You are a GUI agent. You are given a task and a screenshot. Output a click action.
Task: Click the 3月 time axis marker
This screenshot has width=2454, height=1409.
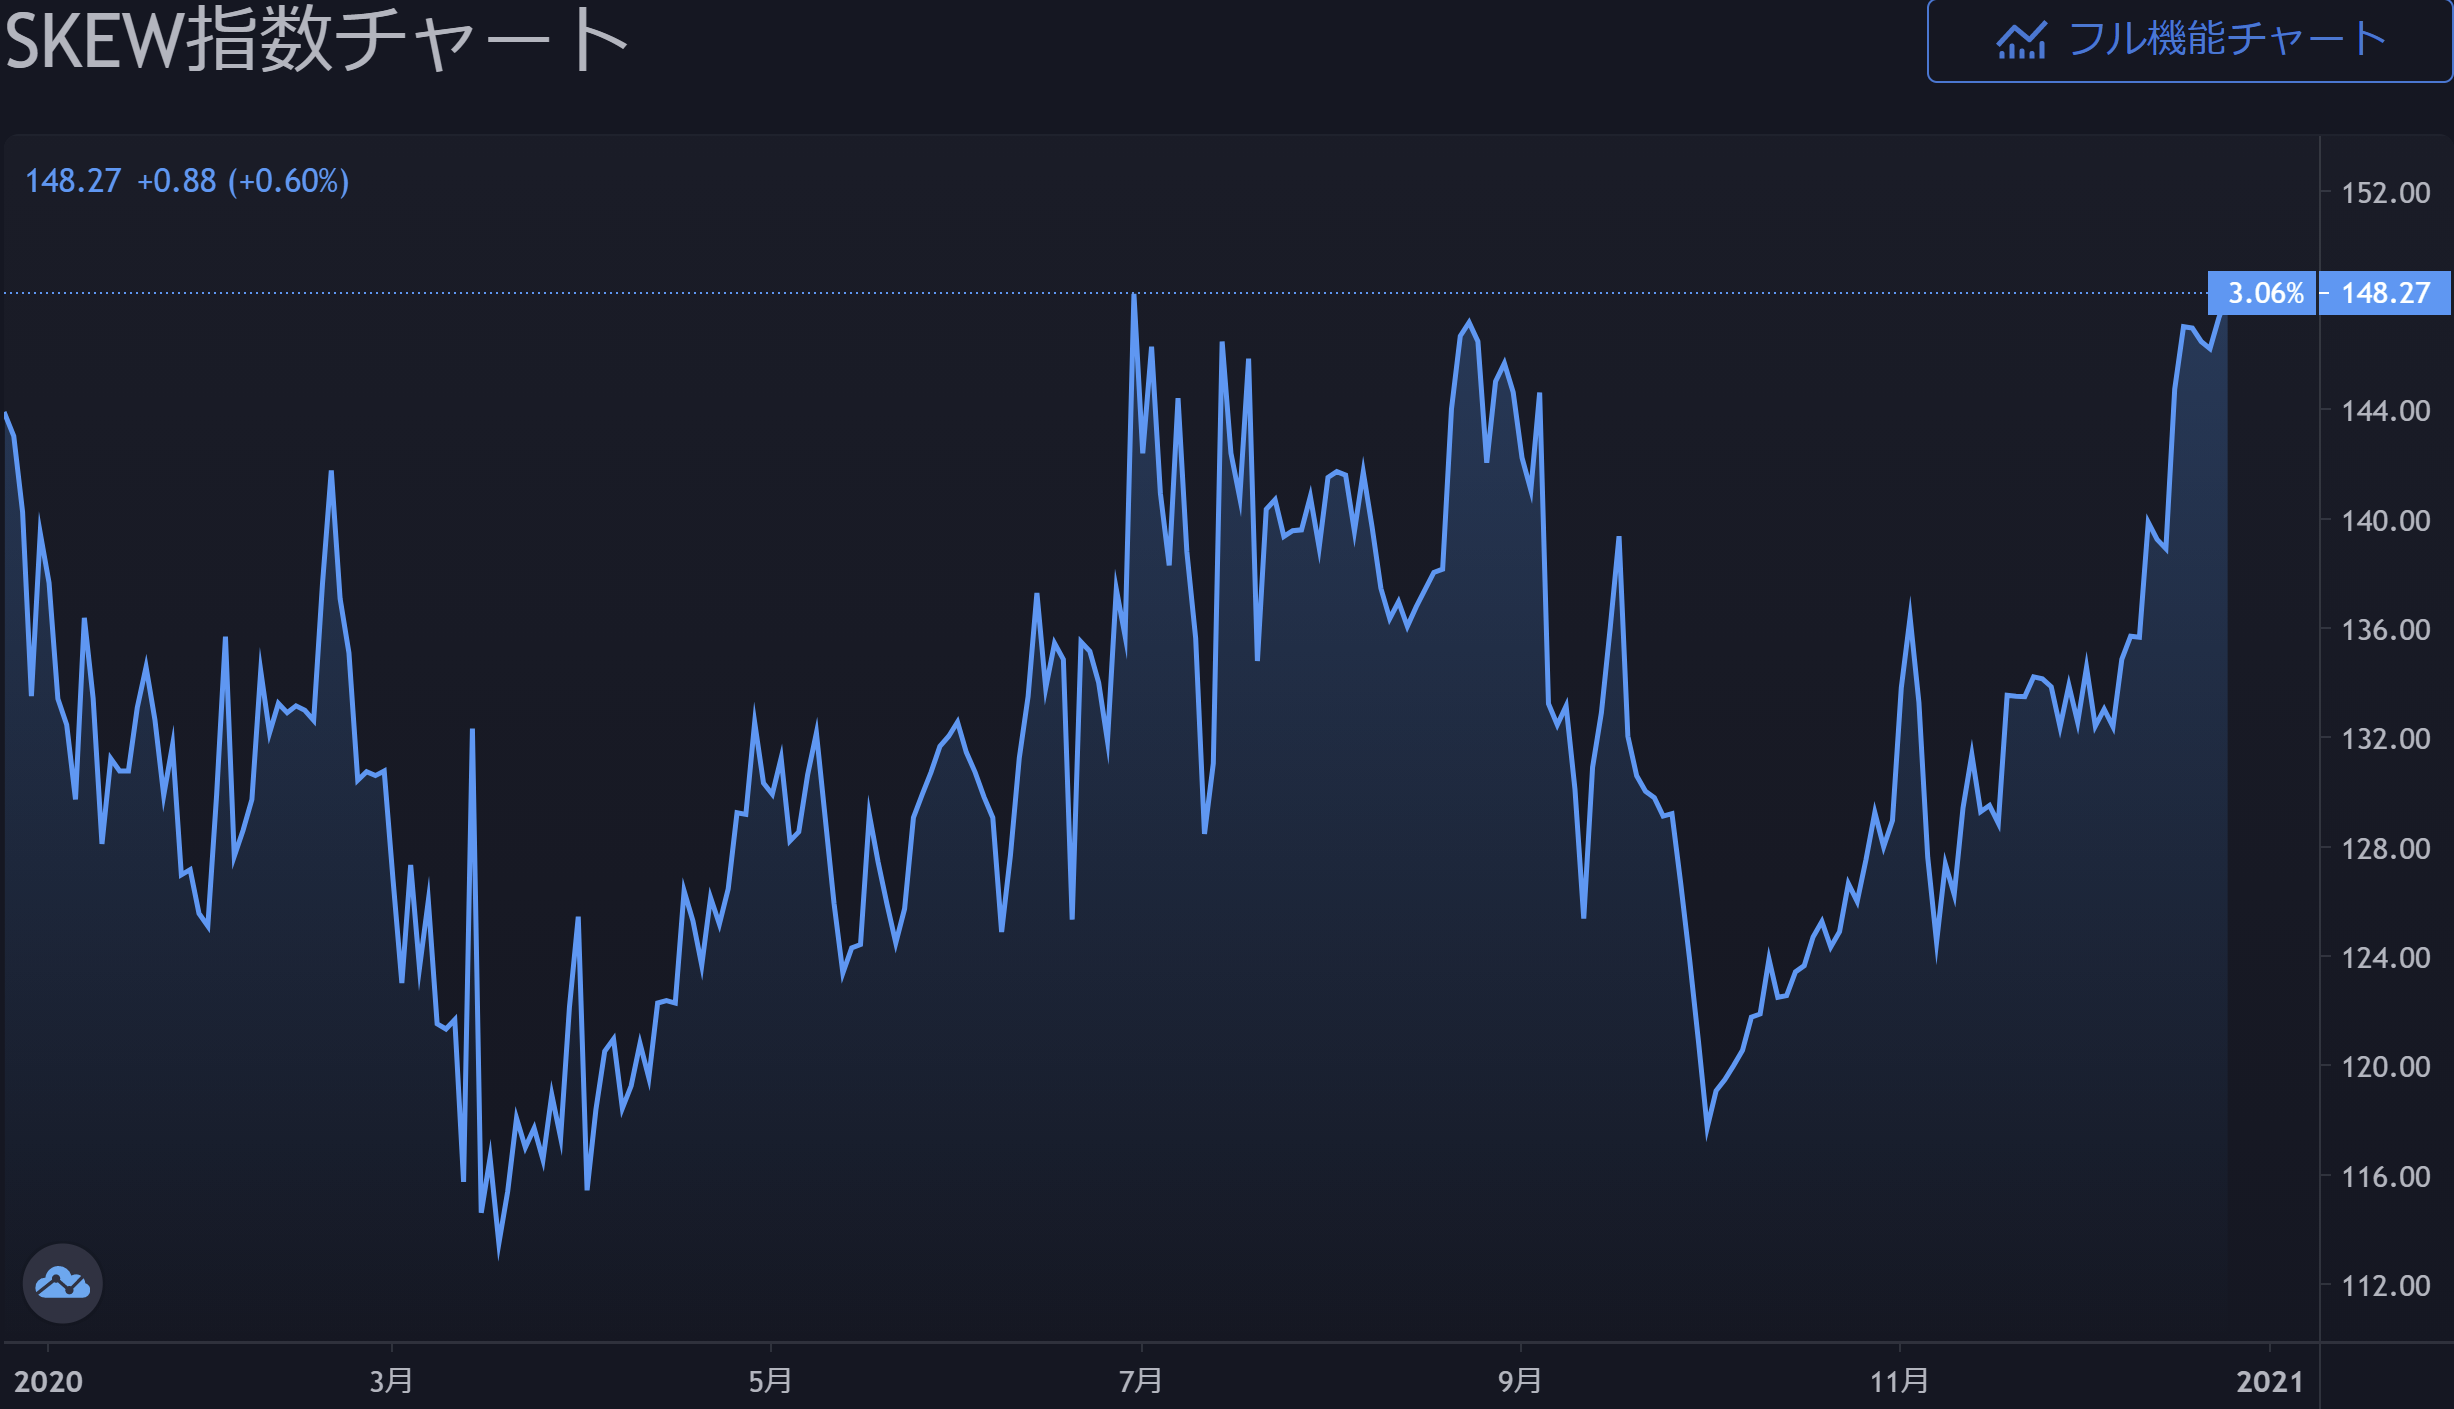click(391, 1381)
